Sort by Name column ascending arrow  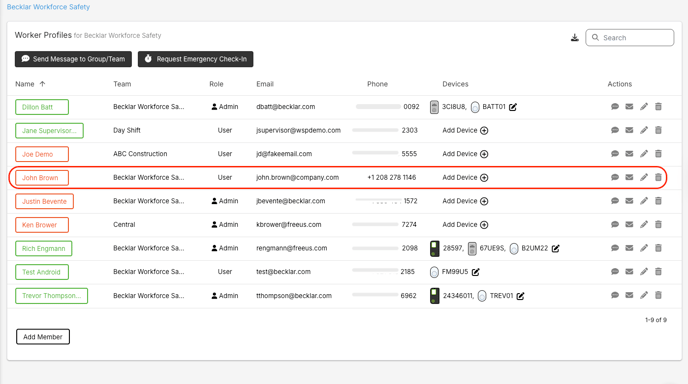coord(42,84)
